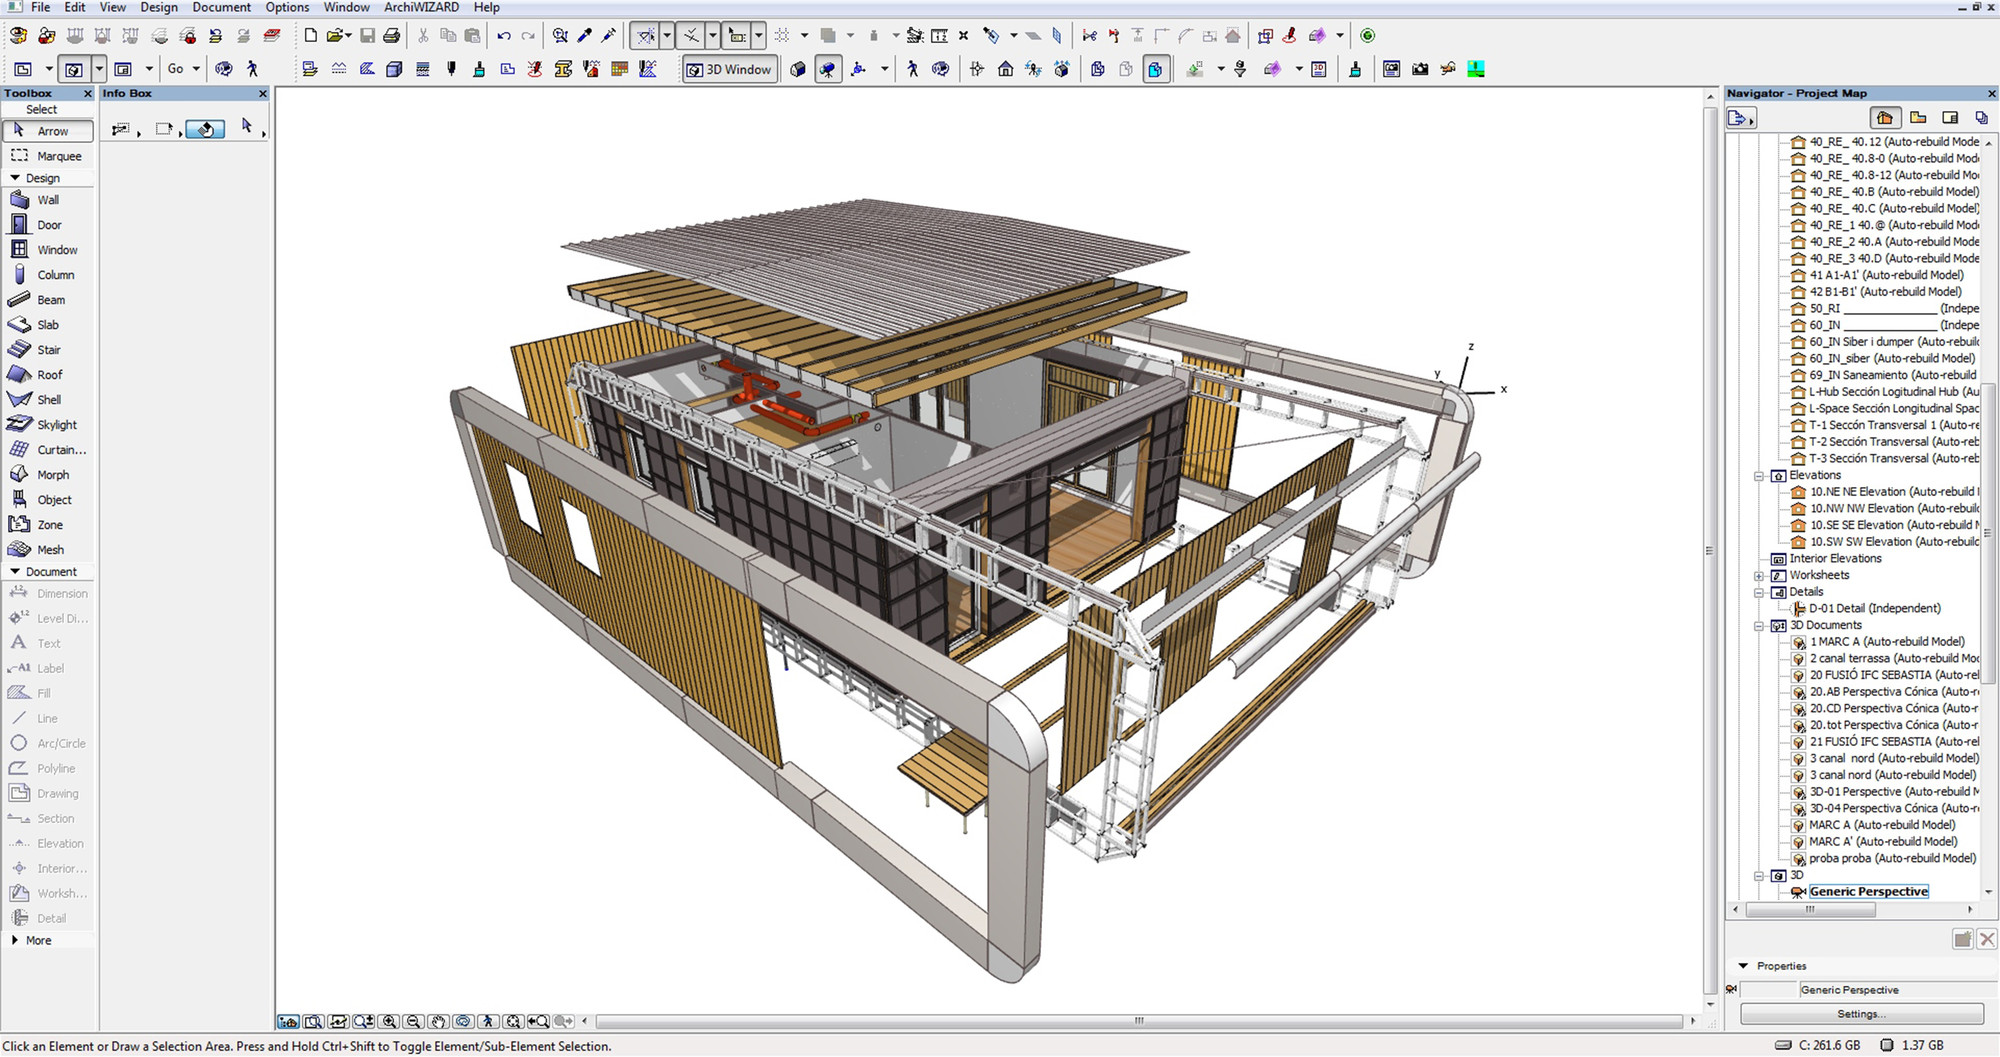Activate the Arrow select tool

coord(48,131)
